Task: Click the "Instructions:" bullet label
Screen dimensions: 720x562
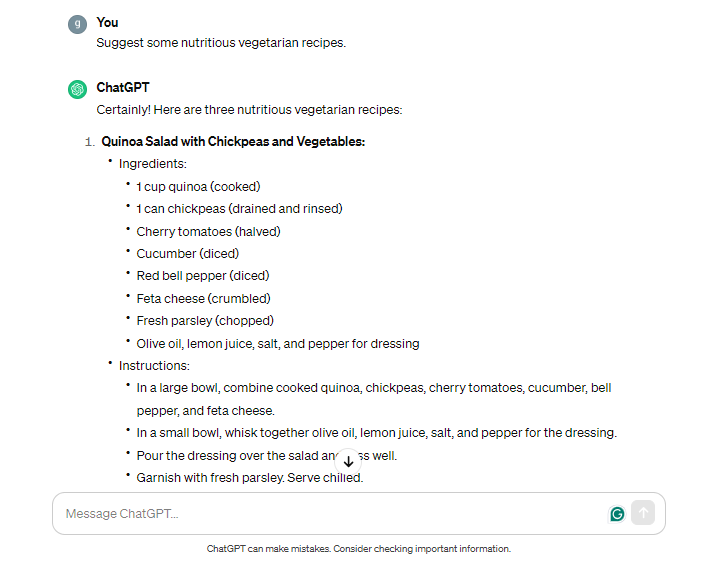Action: (x=154, y=366)
